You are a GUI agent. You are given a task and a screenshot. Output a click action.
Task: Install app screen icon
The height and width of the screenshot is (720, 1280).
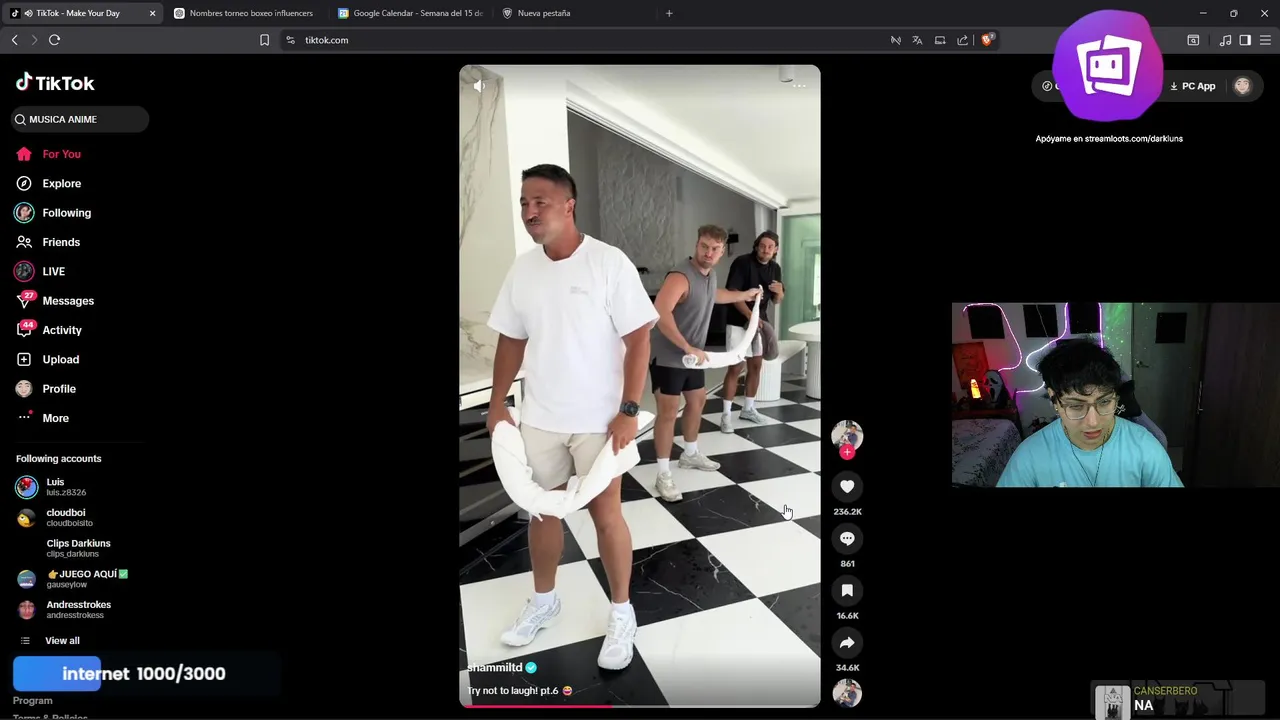(x=940, y=40)
